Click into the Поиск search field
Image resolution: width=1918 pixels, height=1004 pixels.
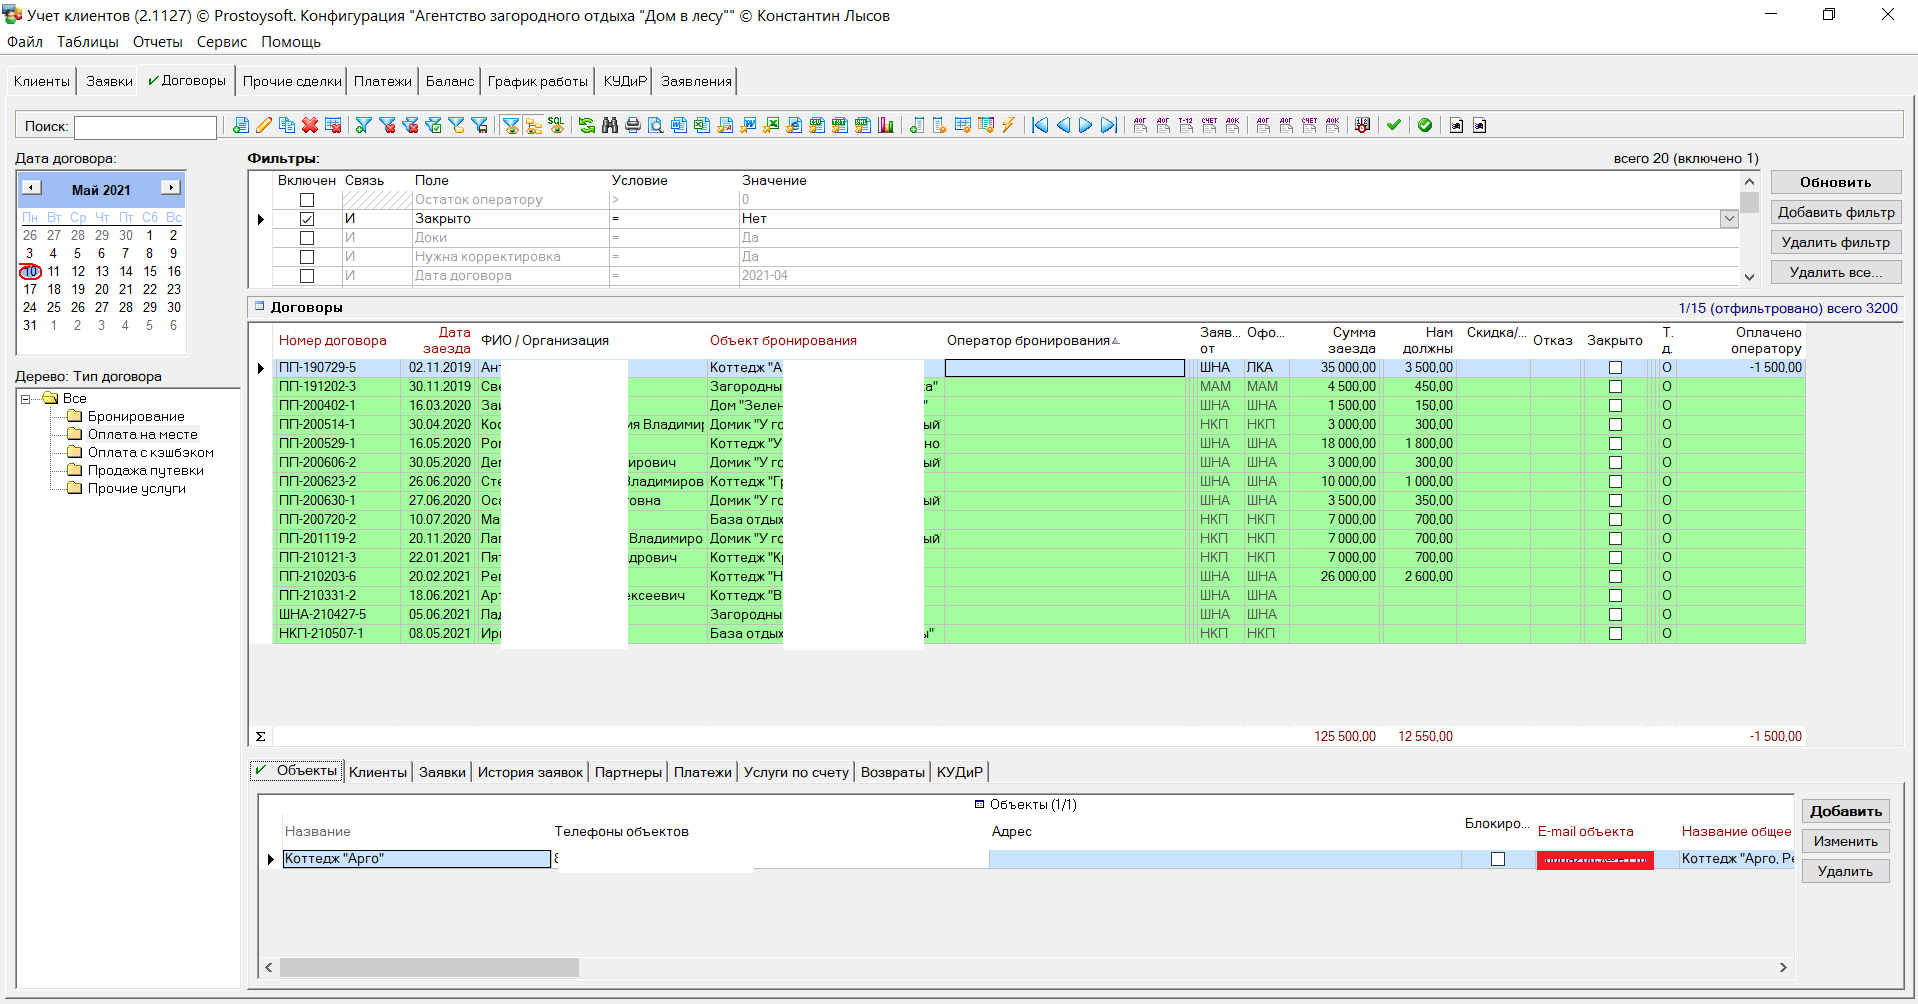click(145, 127)
